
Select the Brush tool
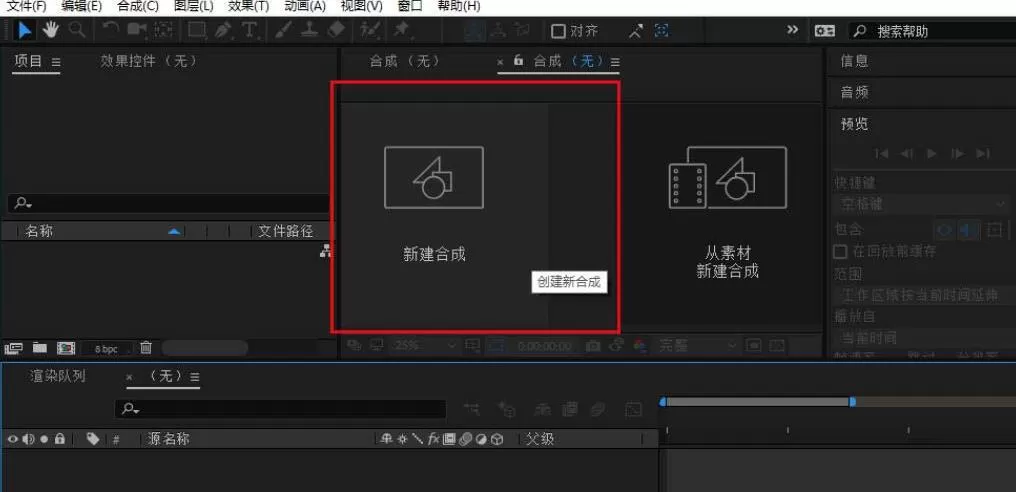coord(284,30)
